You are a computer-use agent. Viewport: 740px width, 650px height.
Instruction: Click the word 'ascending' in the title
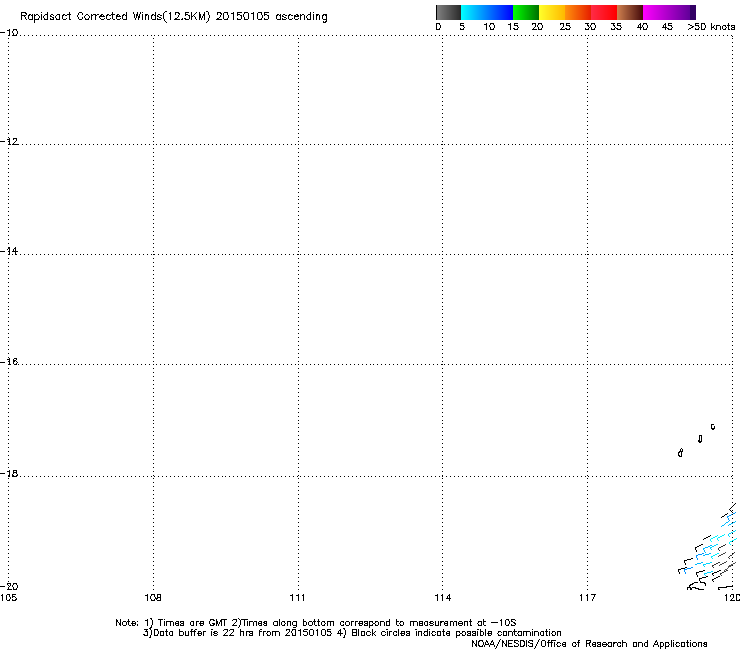[301, 17]
